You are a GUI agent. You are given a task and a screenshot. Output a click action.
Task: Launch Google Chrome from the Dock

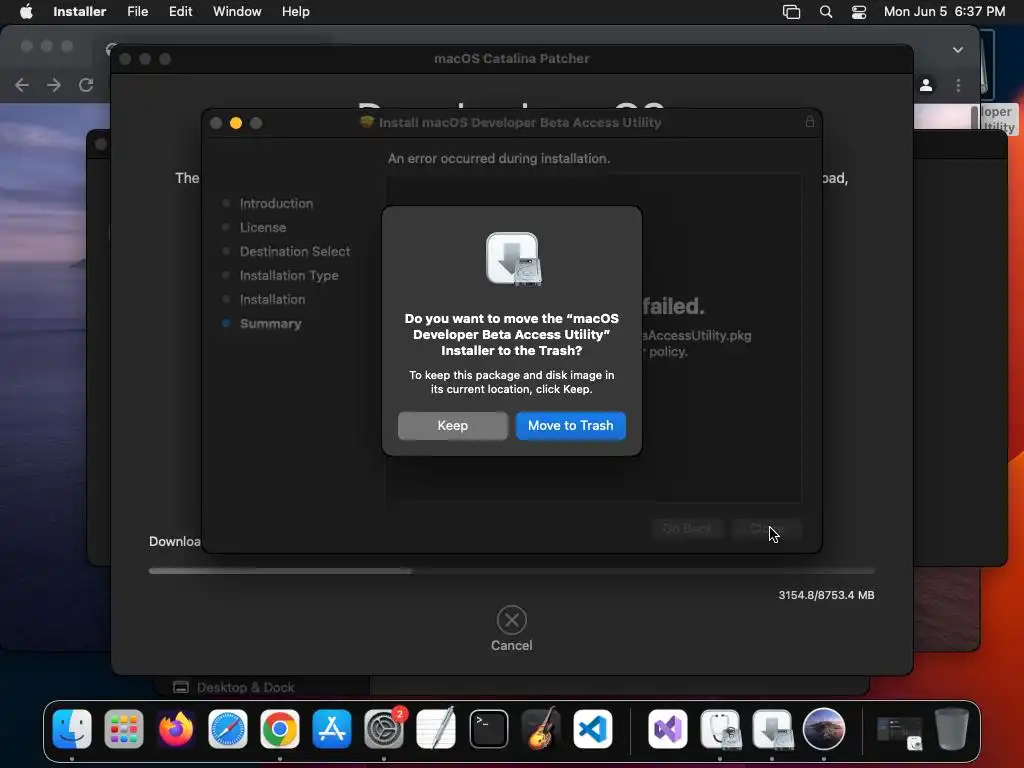(x=280, y=729)
